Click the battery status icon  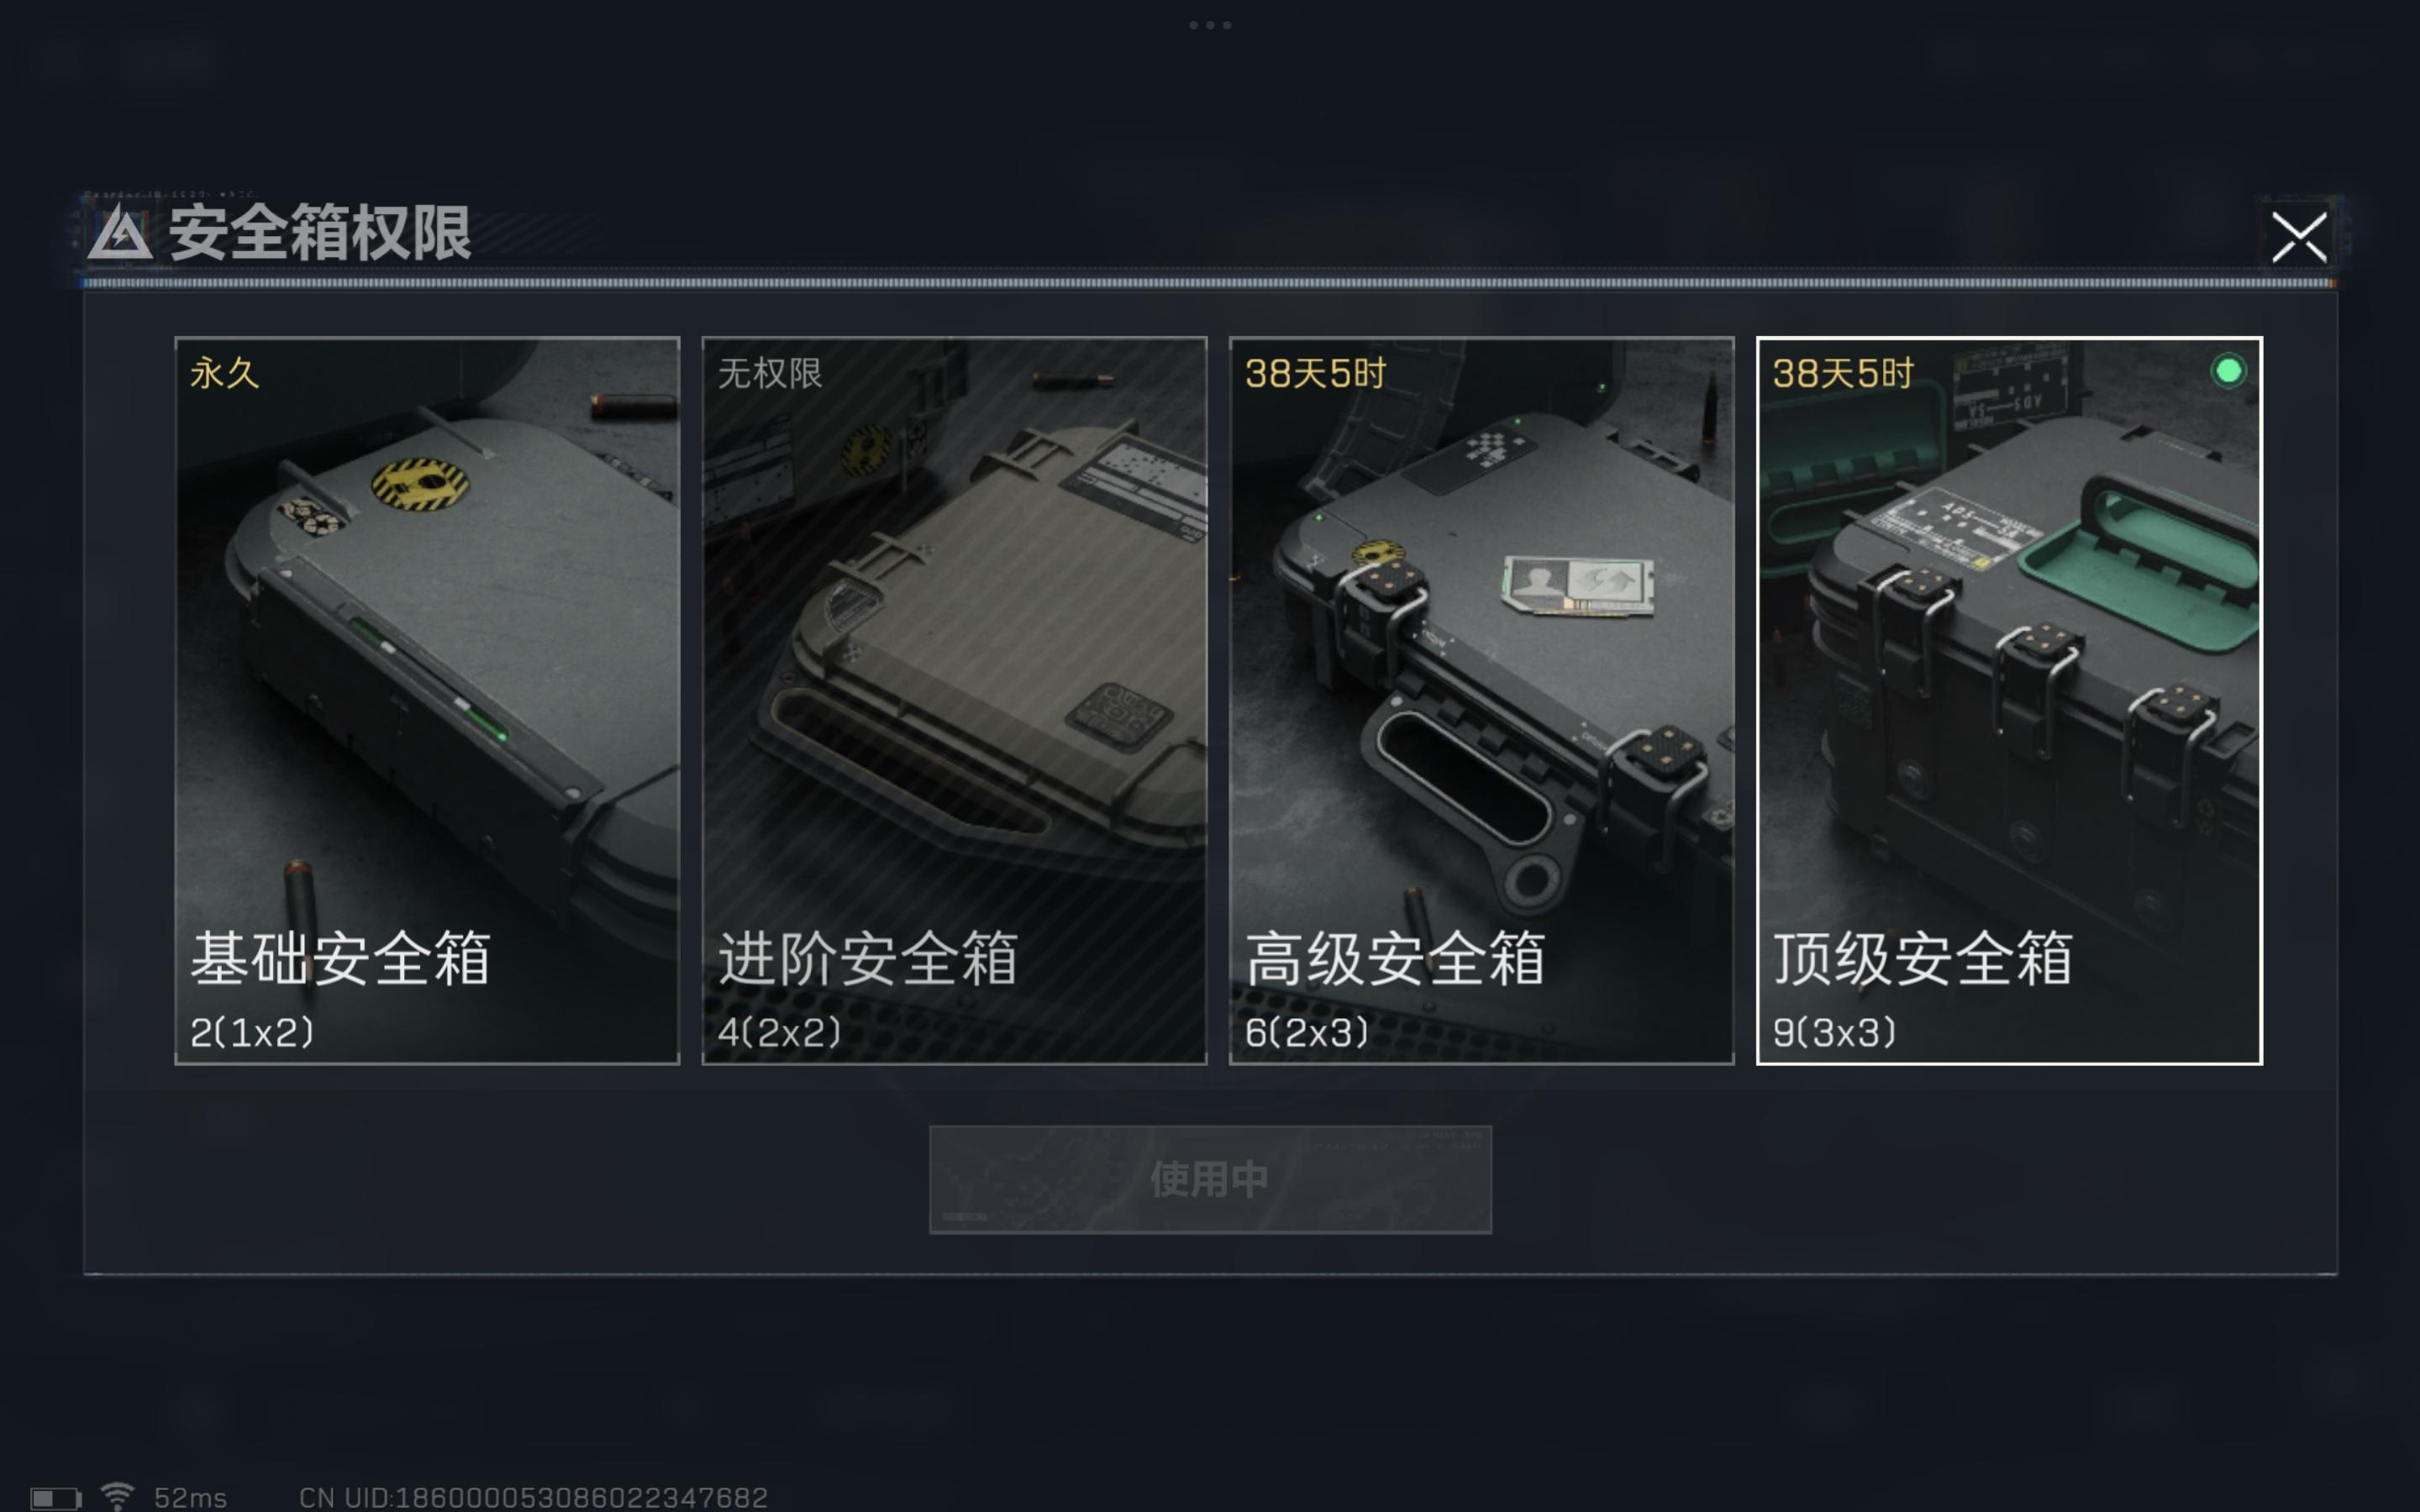click(x=55, y=1498)
